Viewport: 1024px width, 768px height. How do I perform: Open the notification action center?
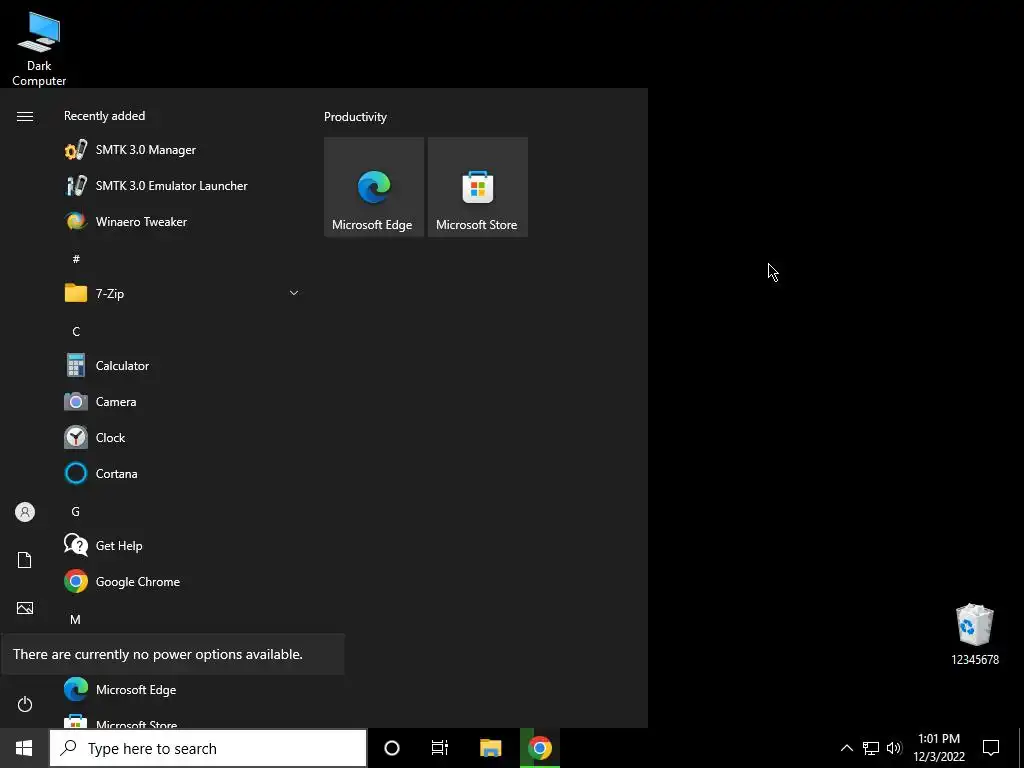click(x=991, y=748)
